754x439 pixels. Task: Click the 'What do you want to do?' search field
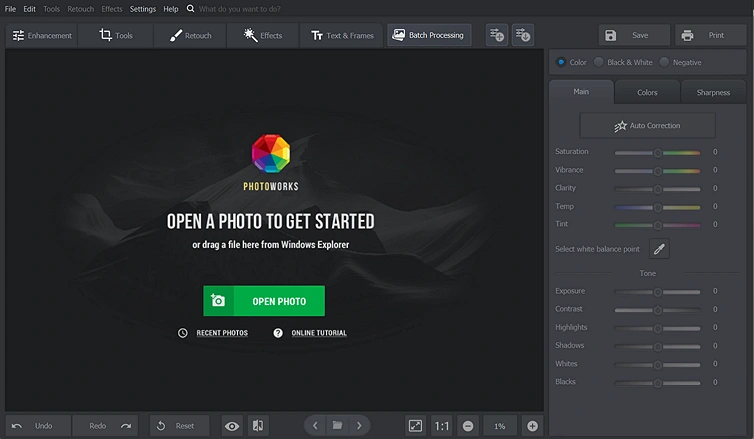tap(239, 9)
